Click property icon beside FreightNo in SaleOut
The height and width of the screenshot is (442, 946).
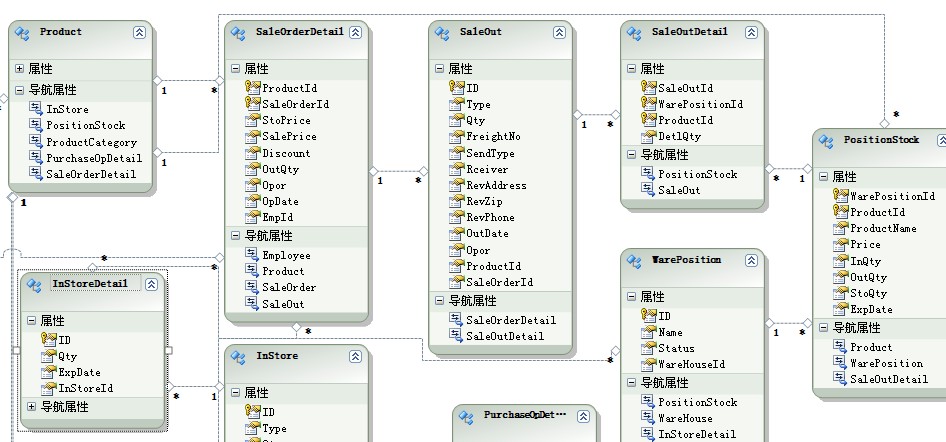[457, 136]
